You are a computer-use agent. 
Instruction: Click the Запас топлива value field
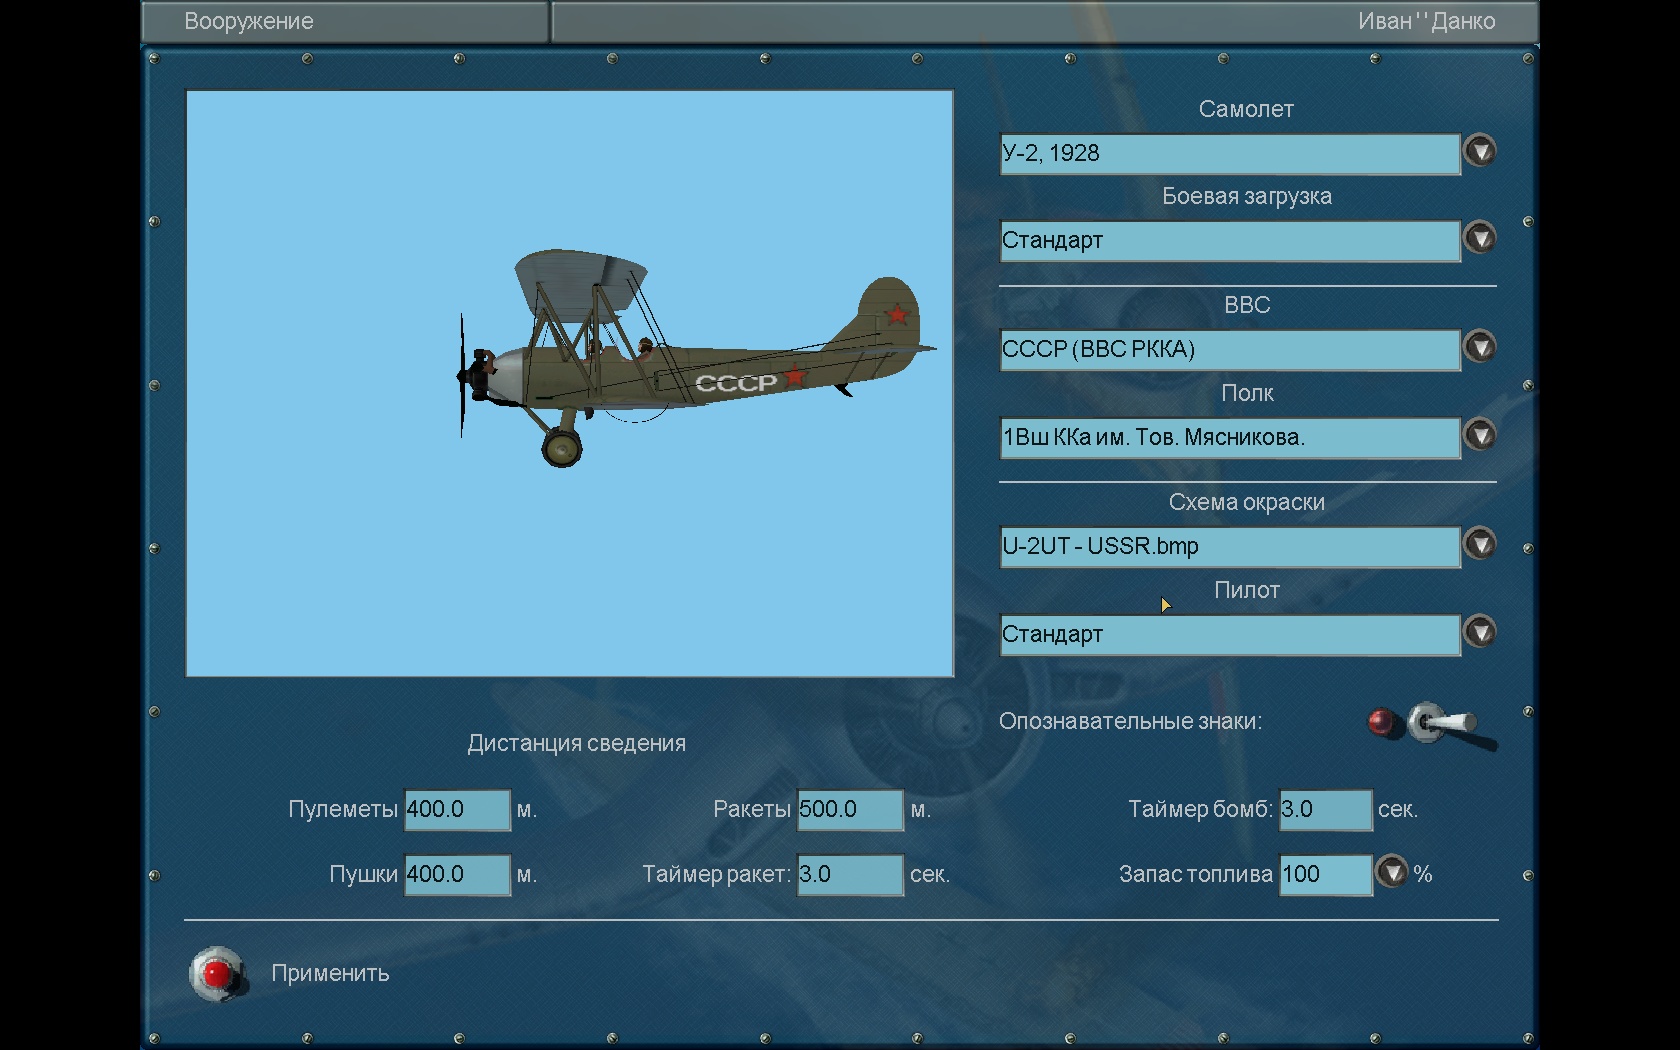coord(1326,875)
